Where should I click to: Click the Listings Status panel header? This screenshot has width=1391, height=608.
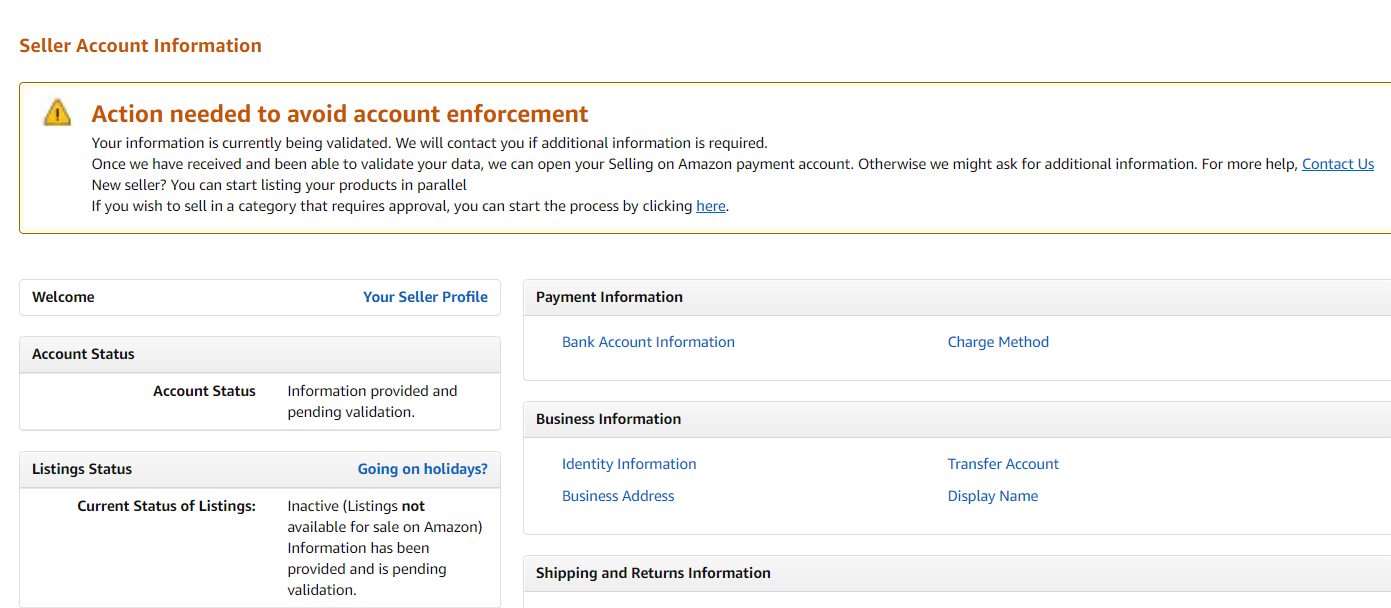(x=82, y=469)
